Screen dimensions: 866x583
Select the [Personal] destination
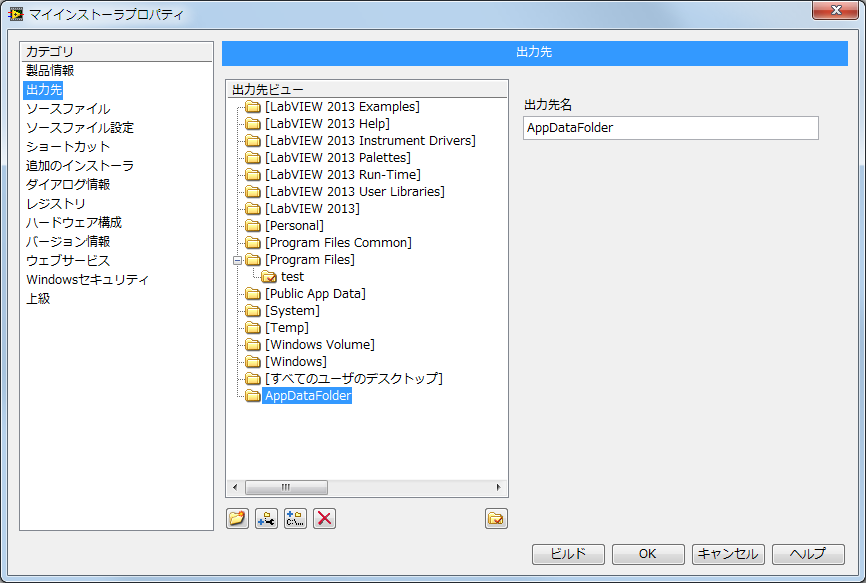[294, 226]
